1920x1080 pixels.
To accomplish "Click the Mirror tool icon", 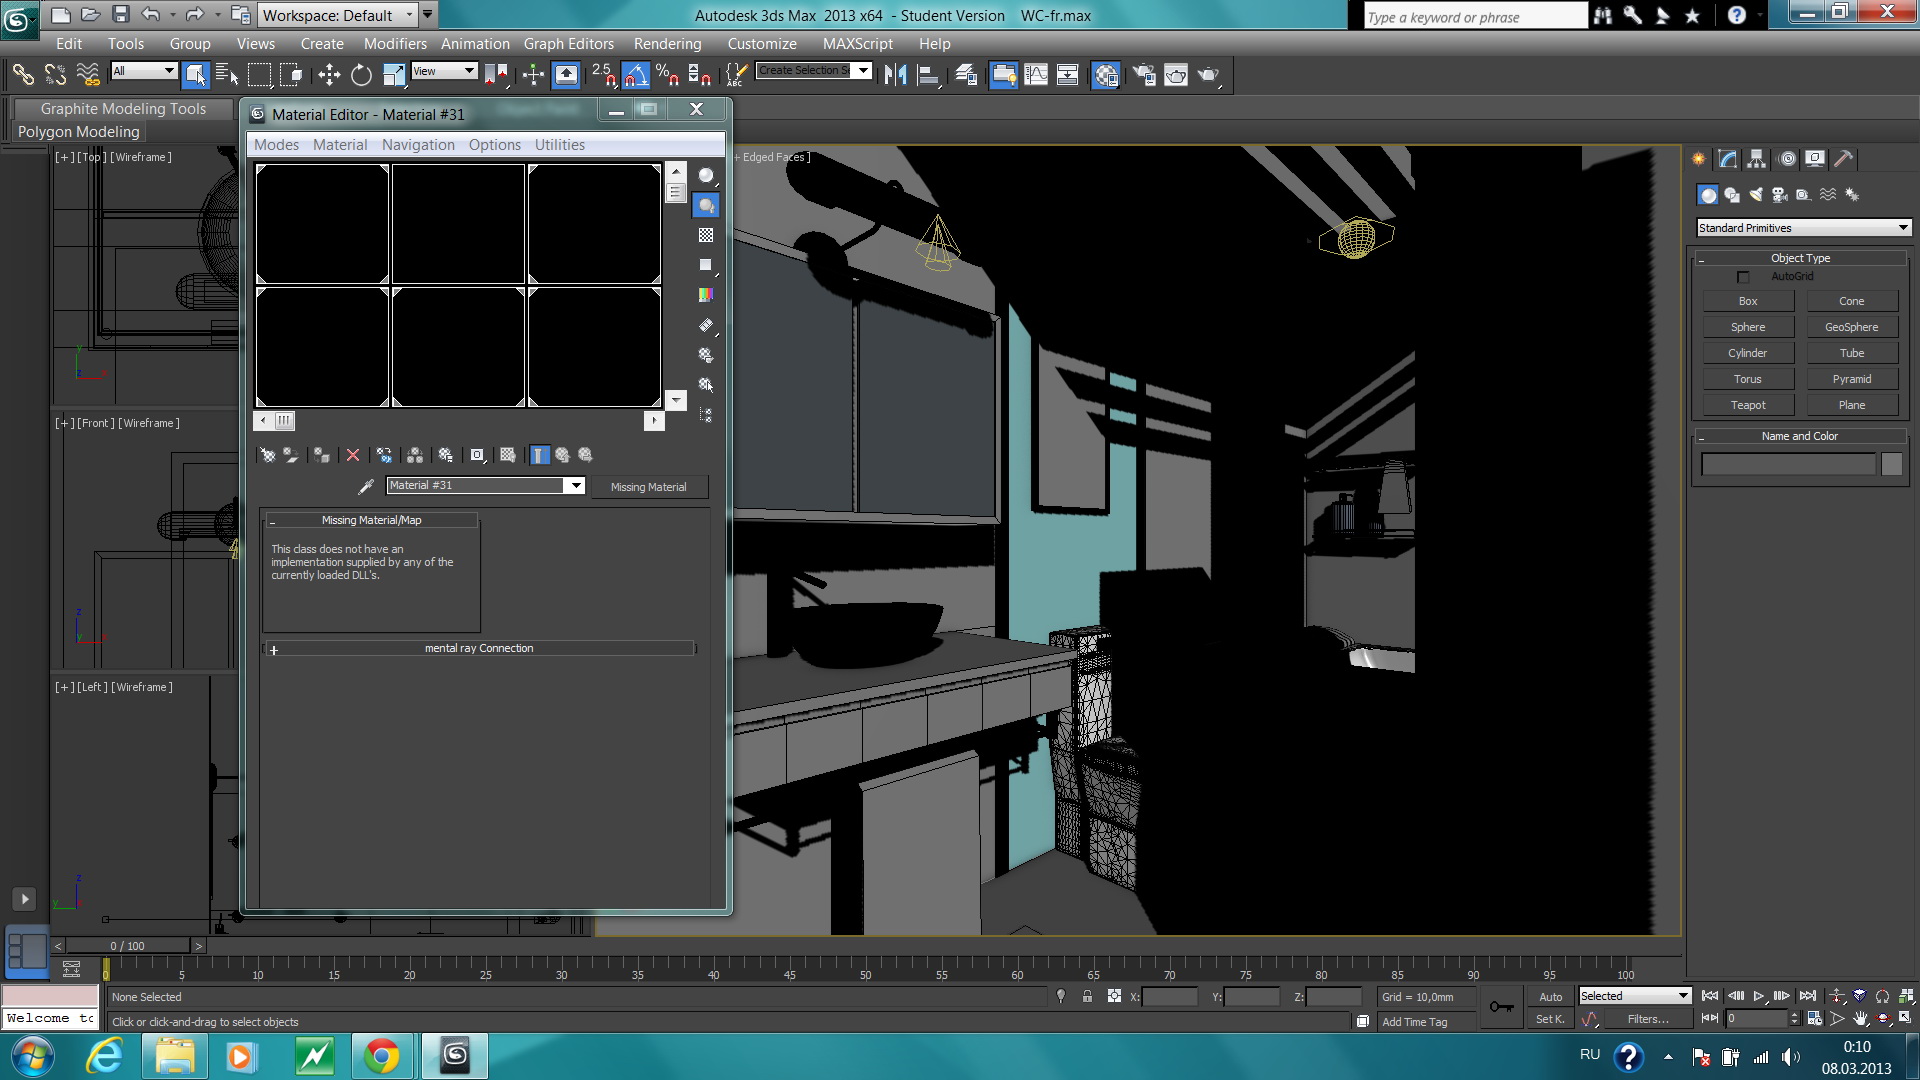I will tap(895, 75).
